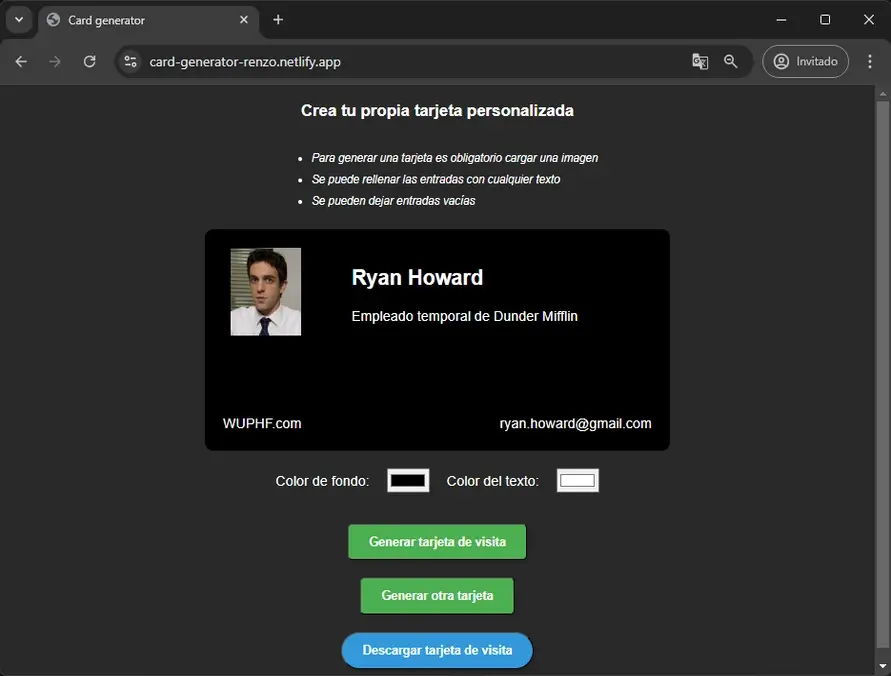Click the WUPHF.com text on card
The image size is (891, 676).
pos(262,423)
